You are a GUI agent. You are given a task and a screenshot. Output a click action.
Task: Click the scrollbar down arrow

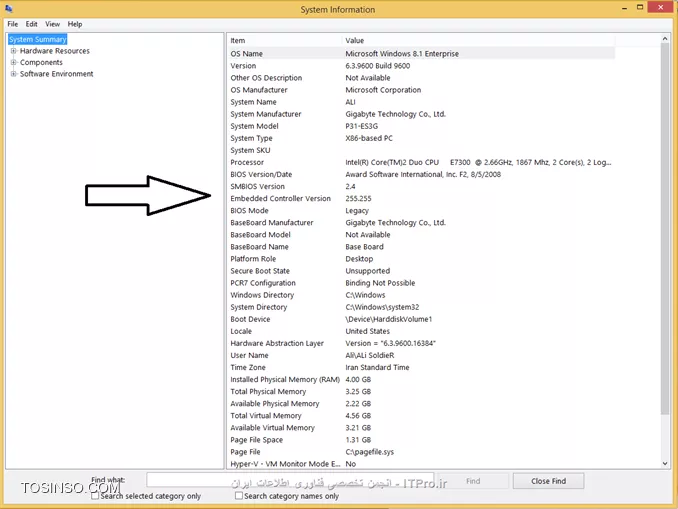[x=665, y=464]
